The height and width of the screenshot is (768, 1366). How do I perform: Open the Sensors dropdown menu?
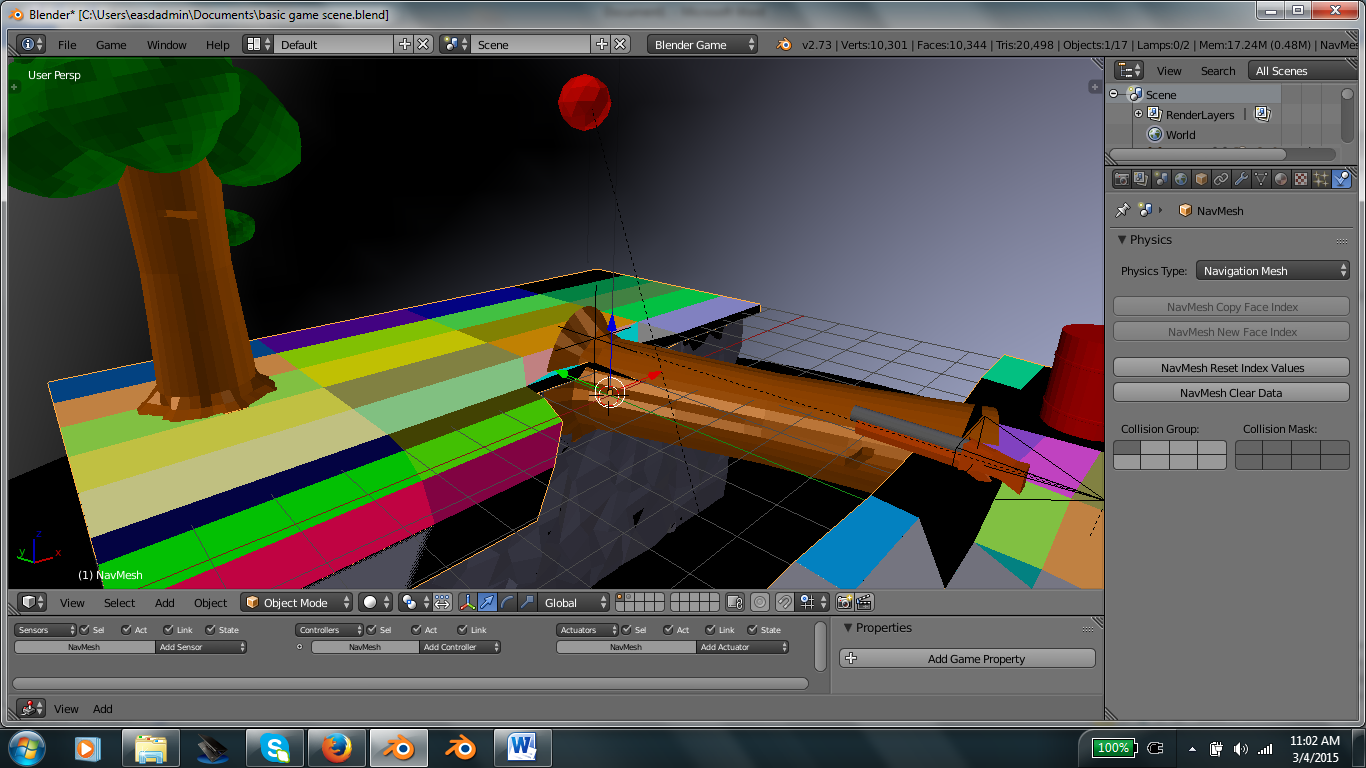click(x=46, y=630)
